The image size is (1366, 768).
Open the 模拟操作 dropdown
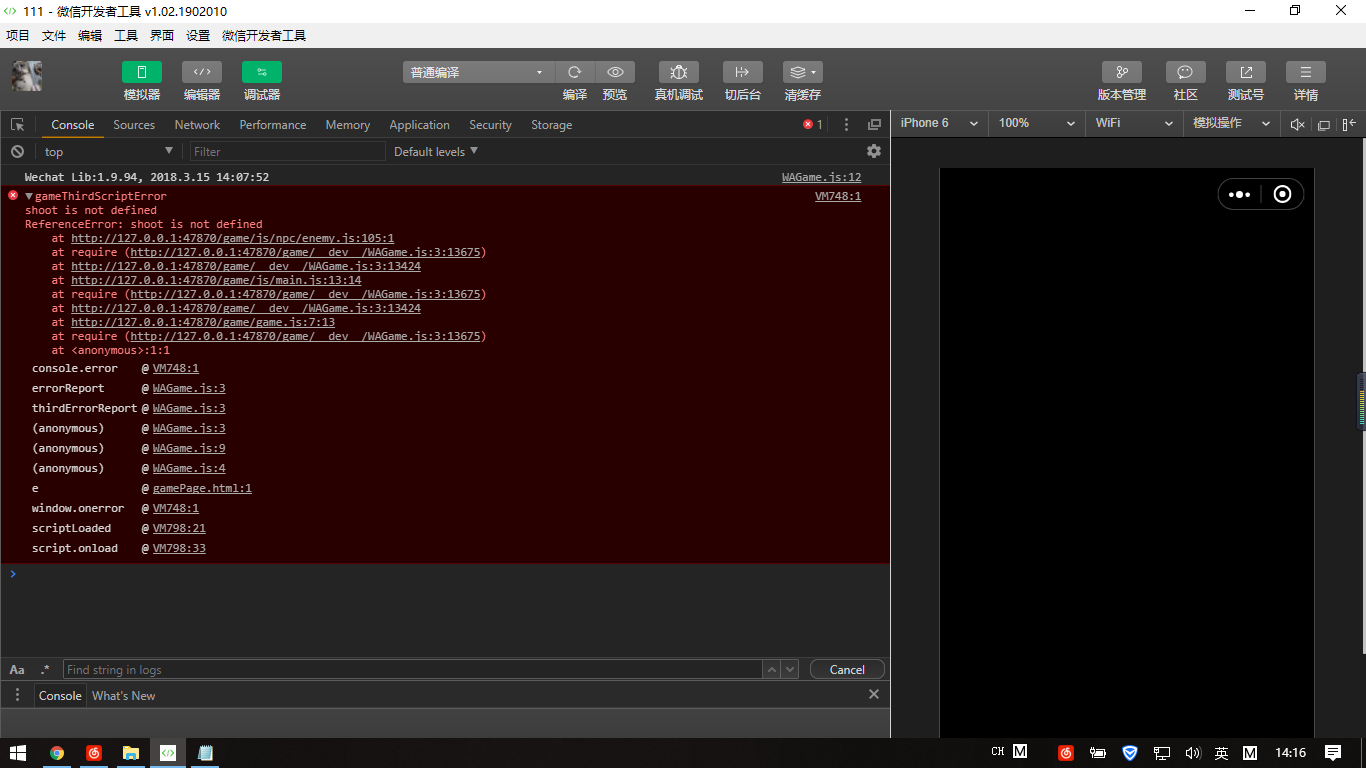click(1232, 123)
